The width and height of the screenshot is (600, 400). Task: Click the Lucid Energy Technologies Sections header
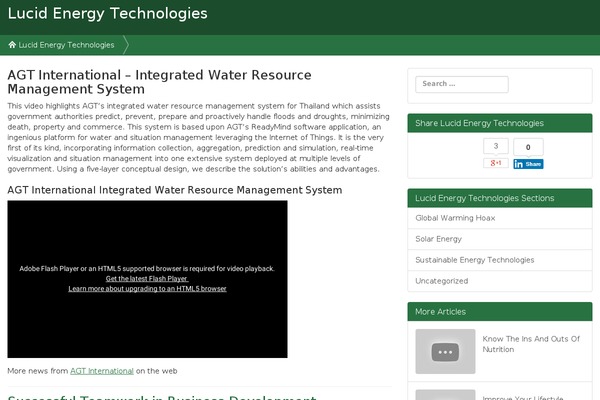click(500, 198)
